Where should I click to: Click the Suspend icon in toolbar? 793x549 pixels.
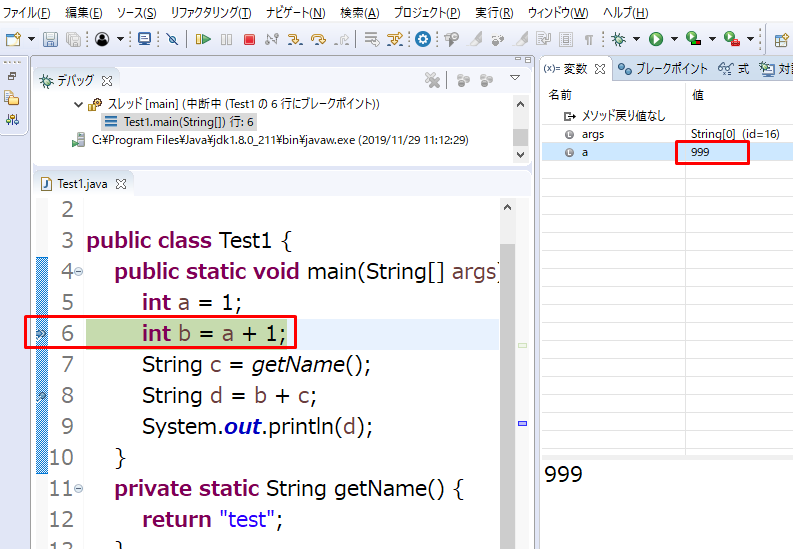(x=226, y=40)
